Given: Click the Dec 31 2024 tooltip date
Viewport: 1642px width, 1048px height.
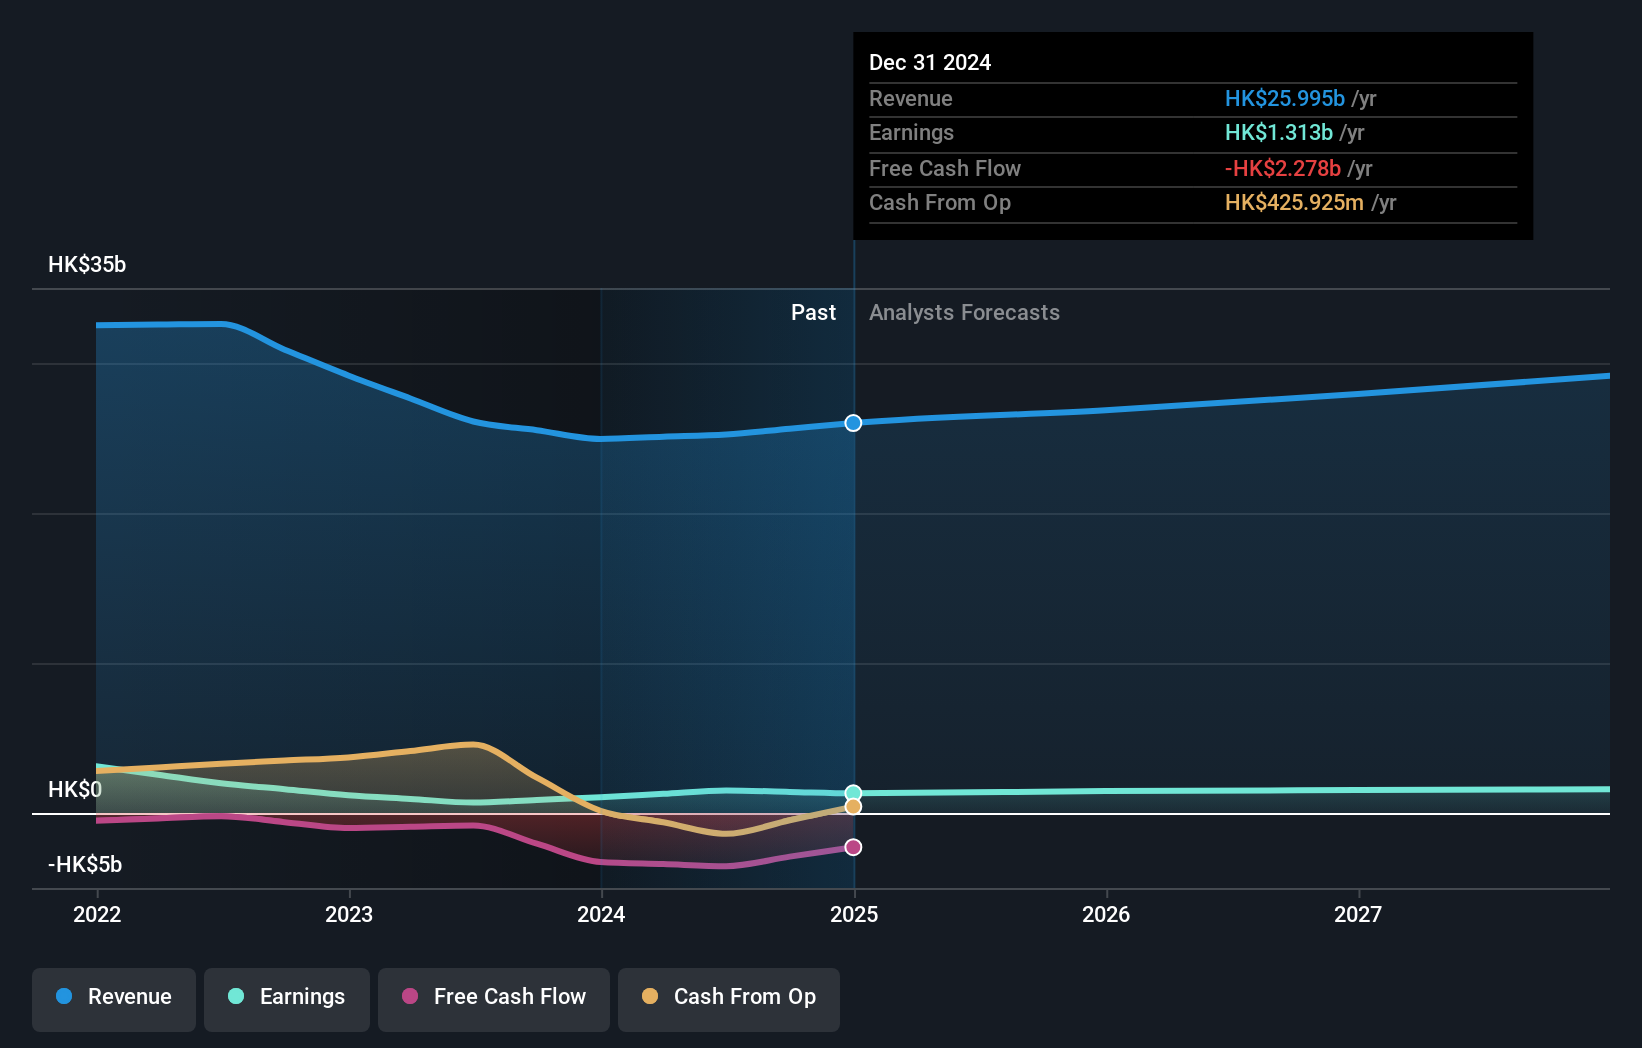Looking at the screenshot, I should [930, 63].
